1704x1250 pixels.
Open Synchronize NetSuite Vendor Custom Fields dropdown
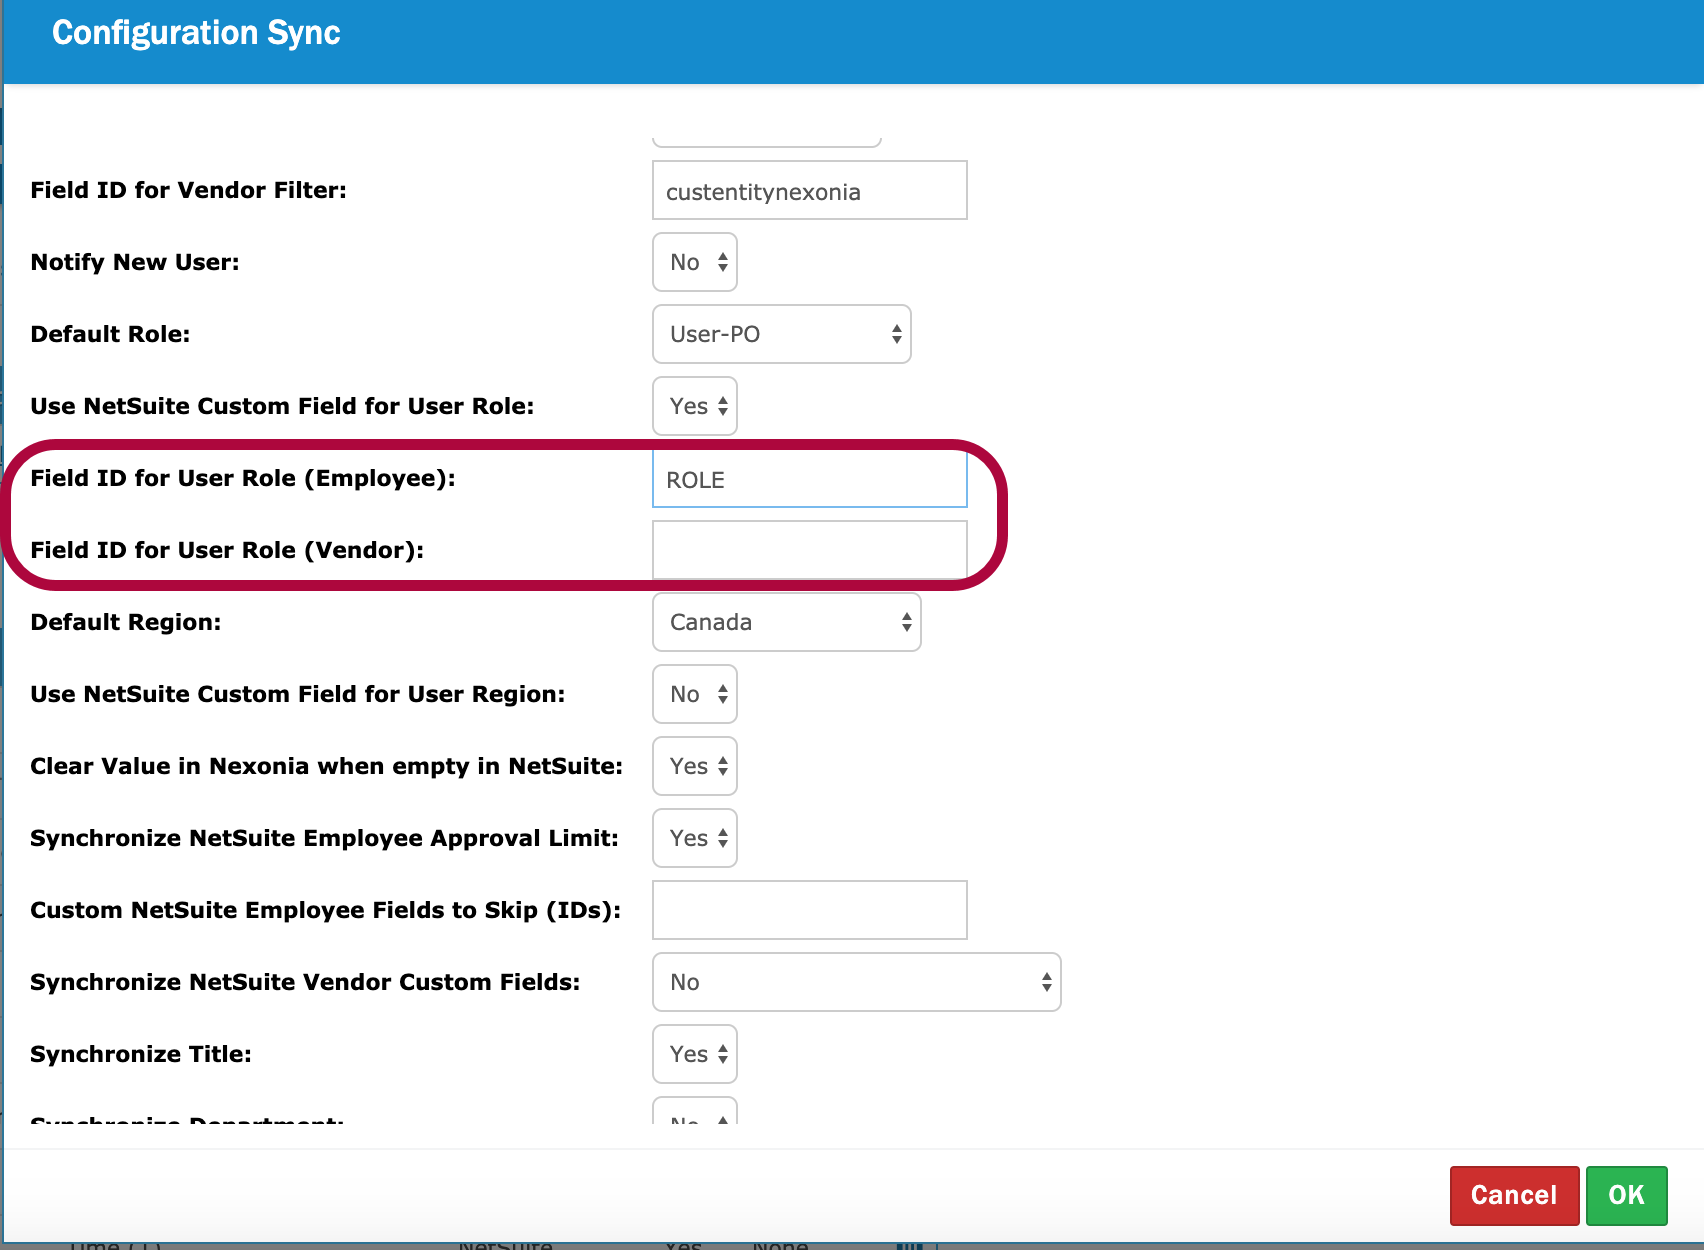click(856, 982)
